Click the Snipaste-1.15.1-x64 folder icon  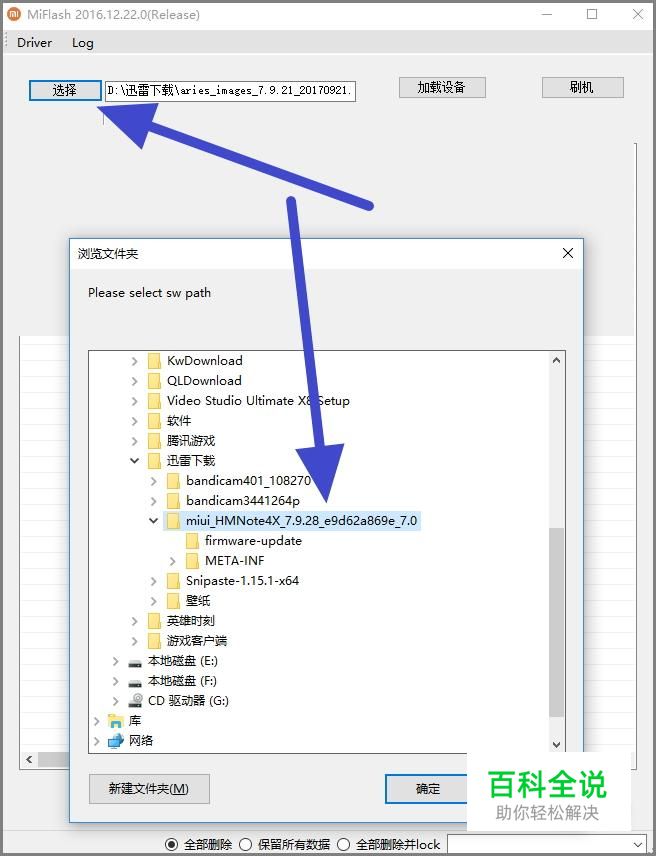[x=174, y=581]
